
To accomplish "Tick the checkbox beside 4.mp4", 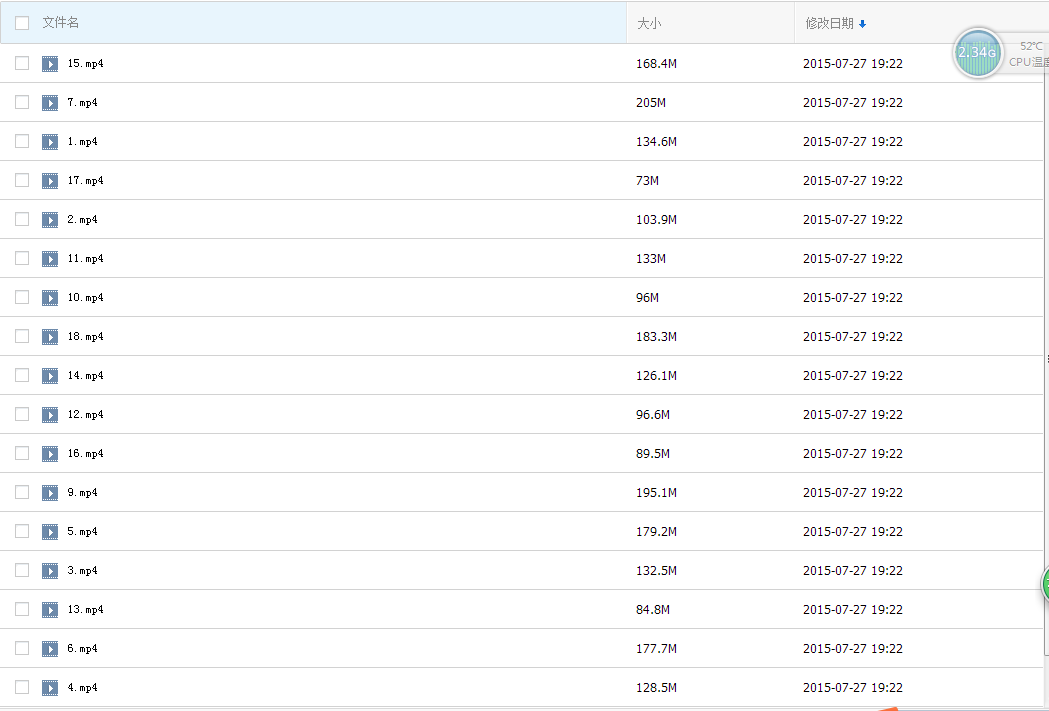I will (22, 687).
